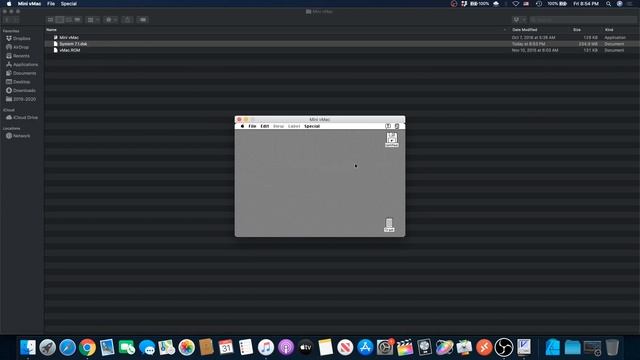Open OBS from the Dock
640x360 pixels.
(504, 347)
